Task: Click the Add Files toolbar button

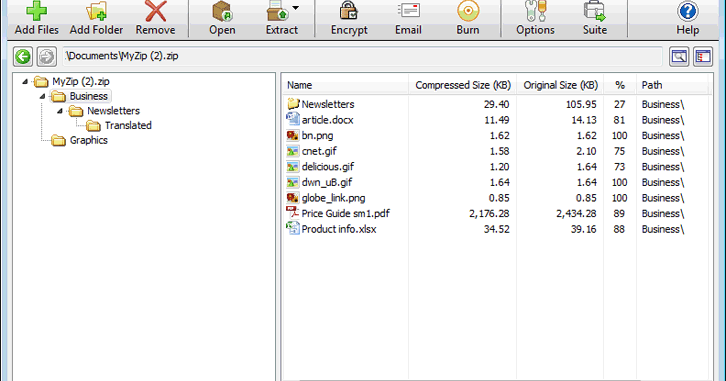Action: (x=37, y=19)
